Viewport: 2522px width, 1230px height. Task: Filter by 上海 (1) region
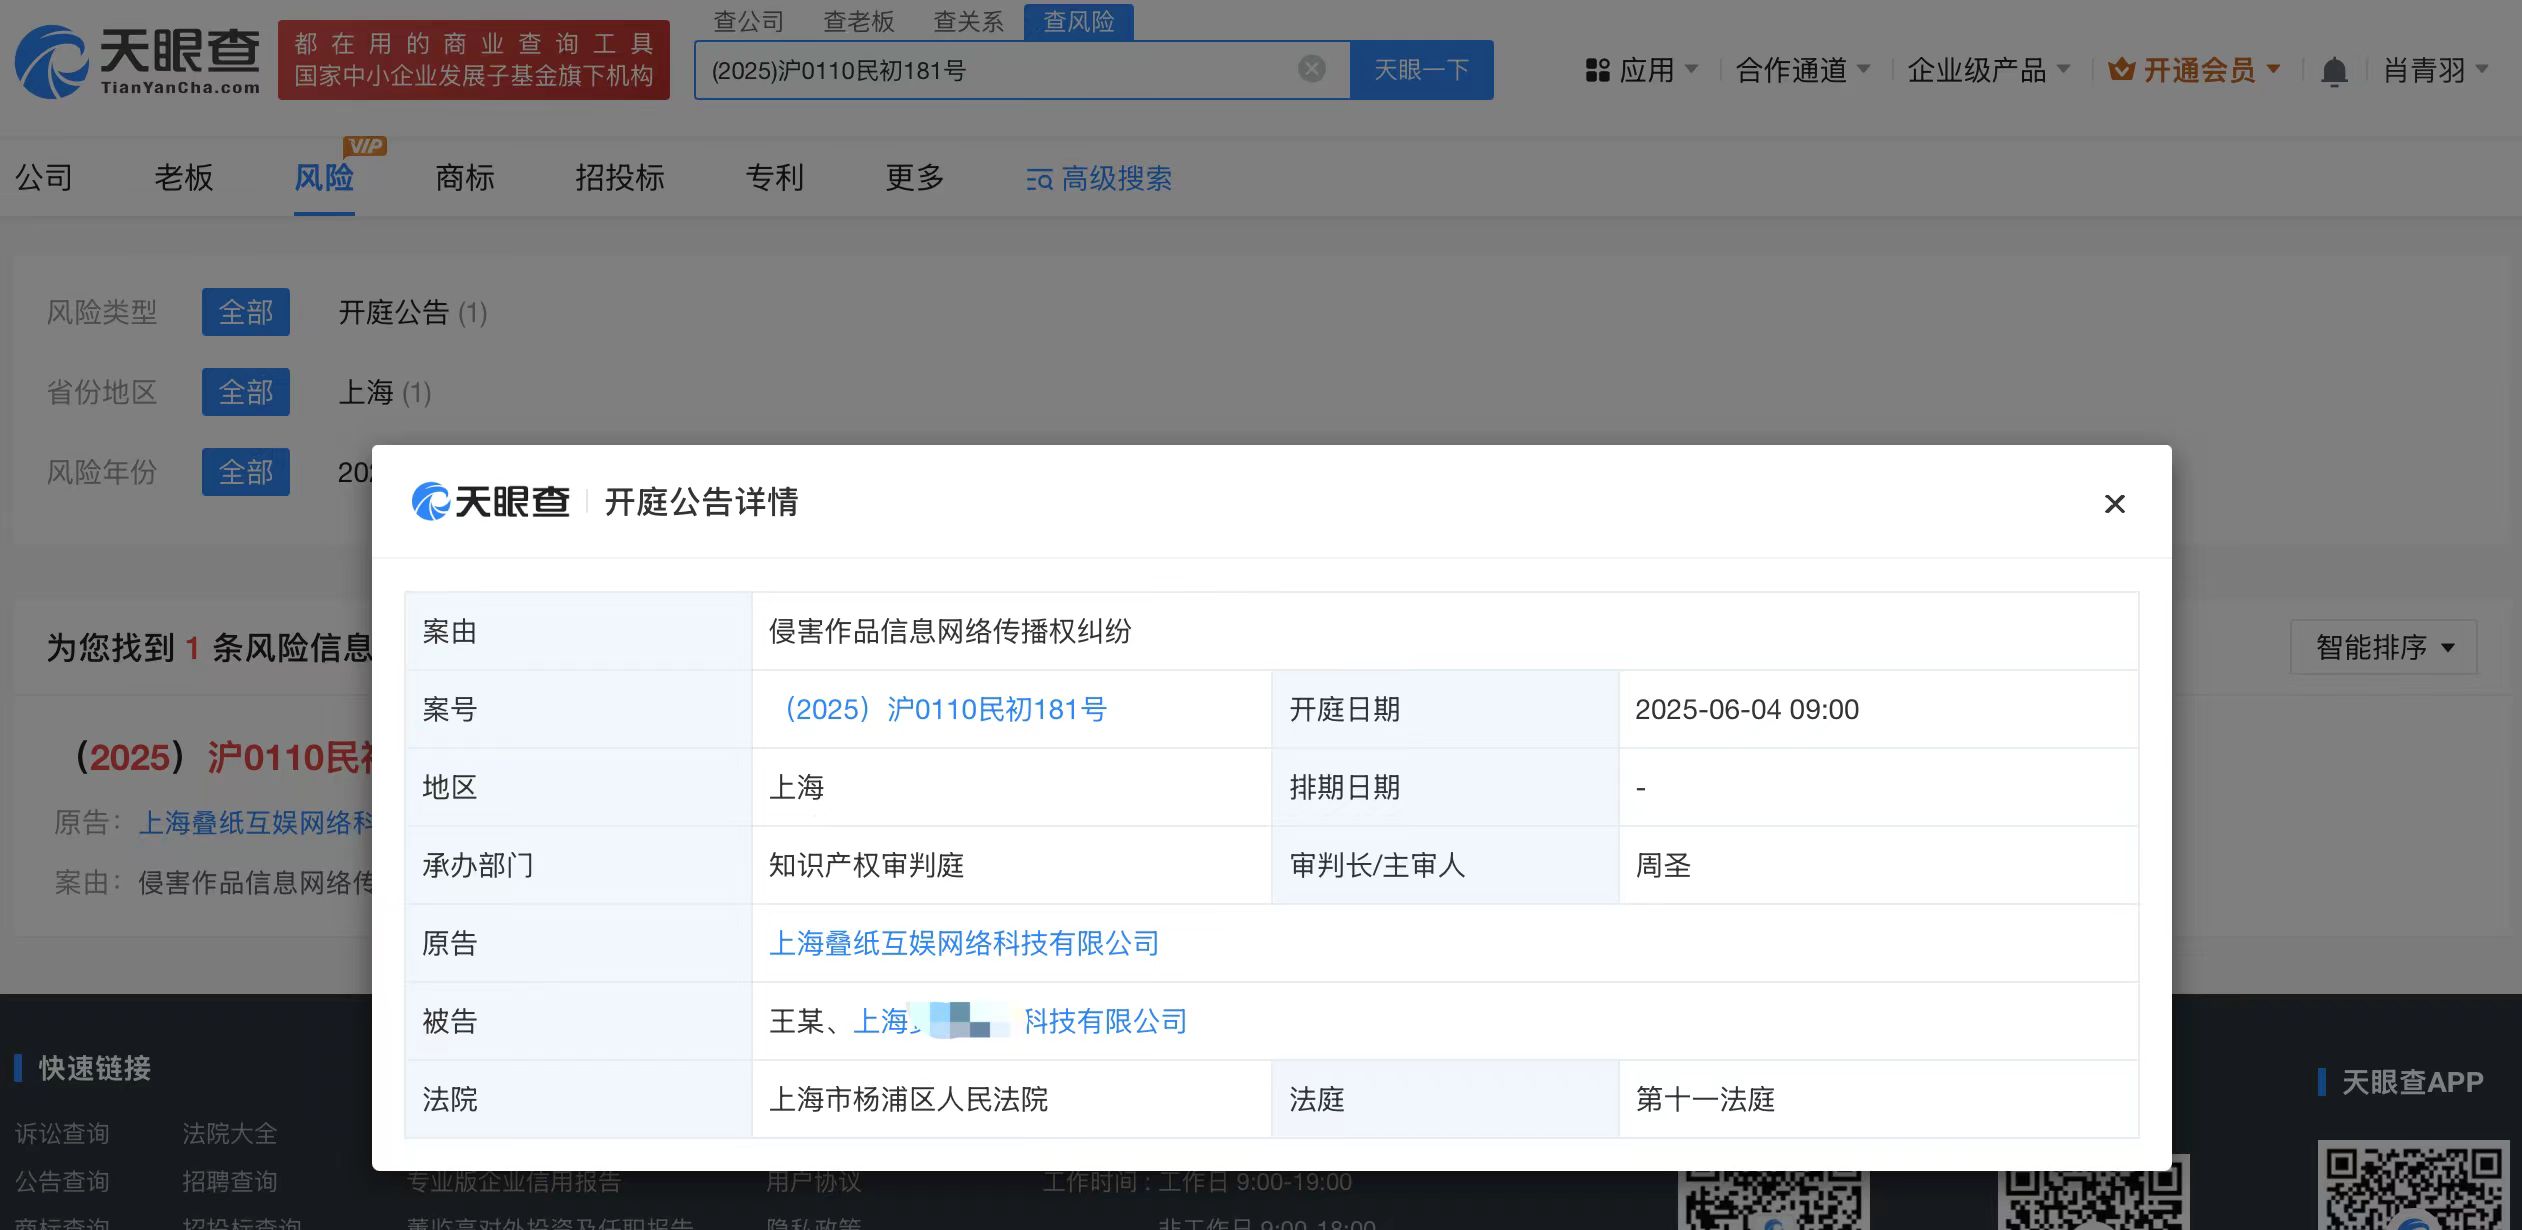click(x=384, y=392)
